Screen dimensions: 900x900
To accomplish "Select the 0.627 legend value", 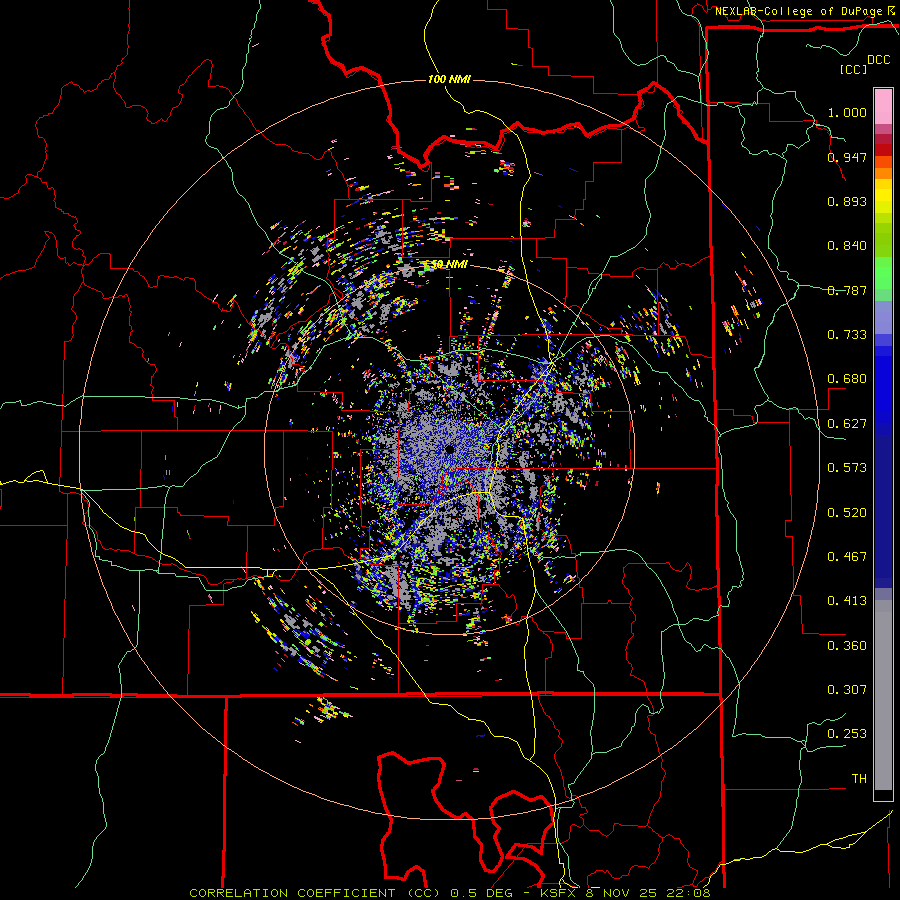I will [x=847, y=424].
